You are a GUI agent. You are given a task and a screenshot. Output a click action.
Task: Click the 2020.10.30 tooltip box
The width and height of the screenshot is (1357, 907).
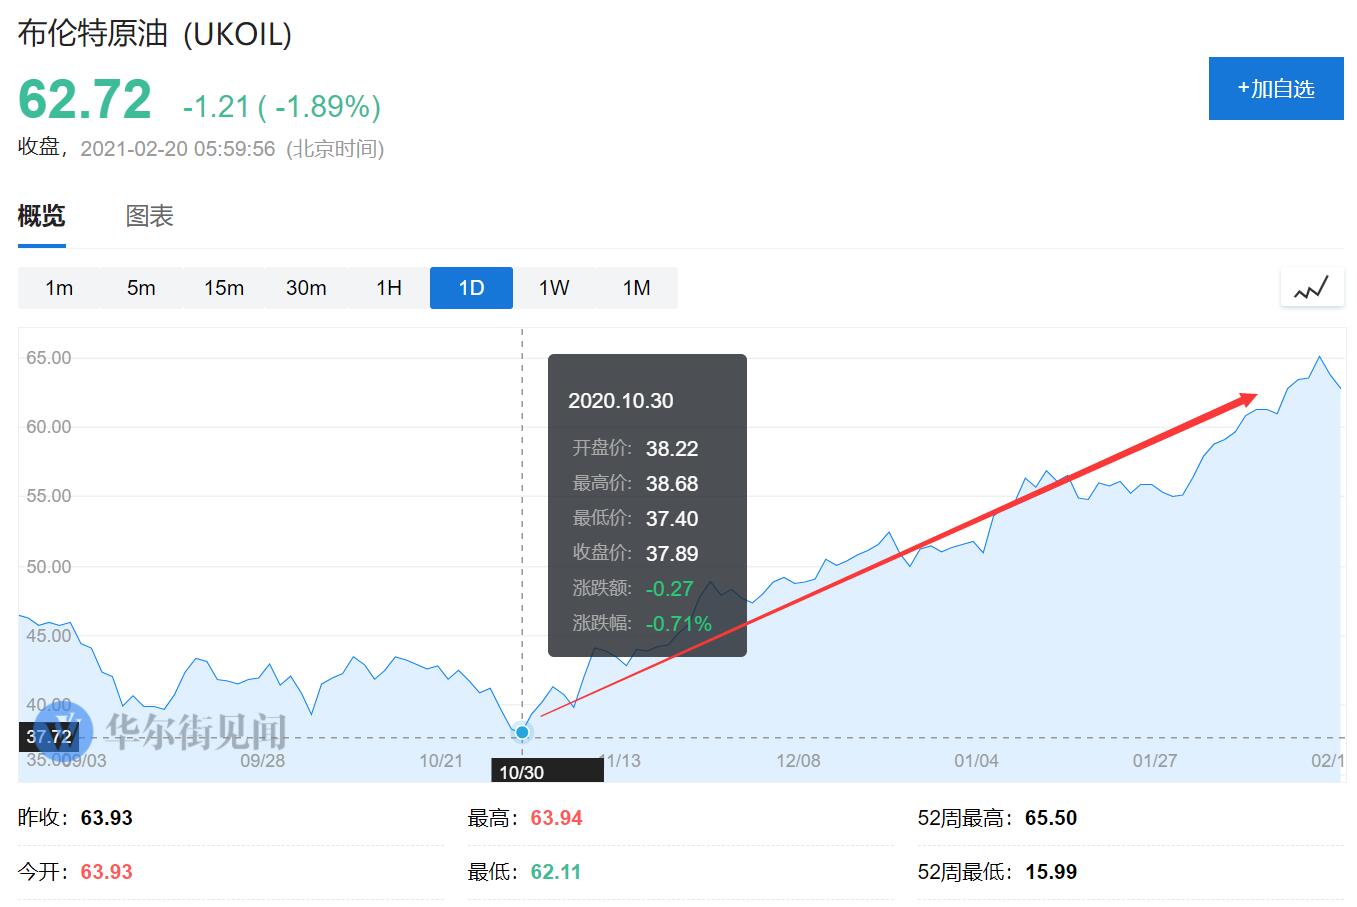[x=647, y=505]
